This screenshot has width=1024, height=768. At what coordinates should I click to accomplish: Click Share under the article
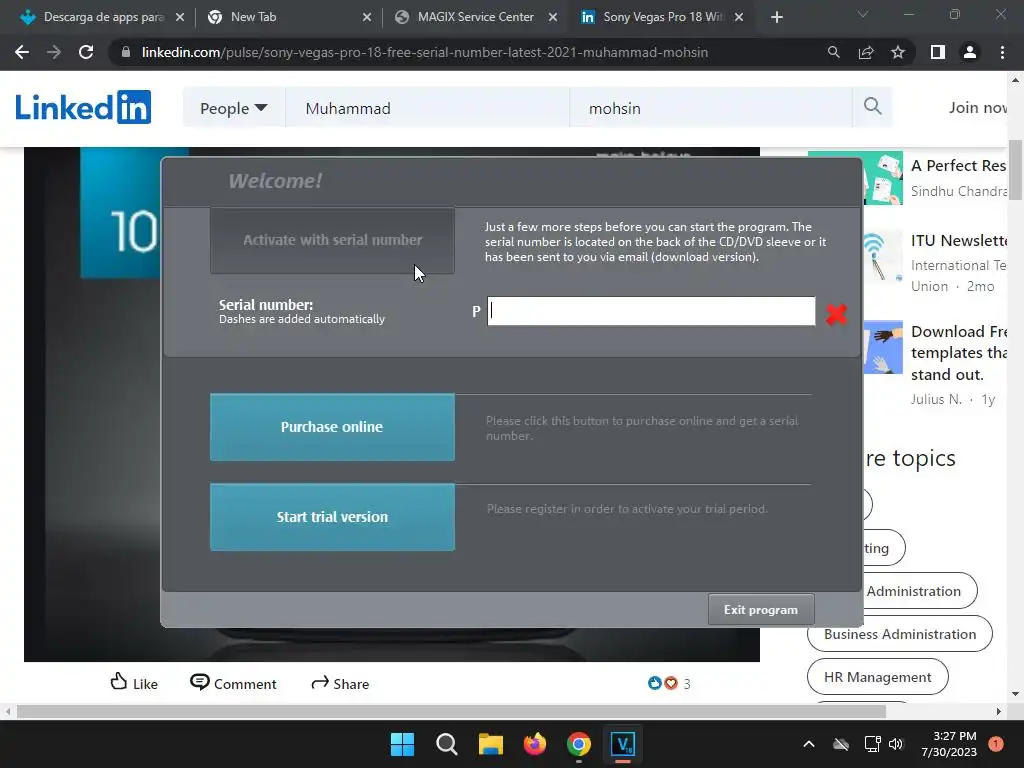pos(340,683)
